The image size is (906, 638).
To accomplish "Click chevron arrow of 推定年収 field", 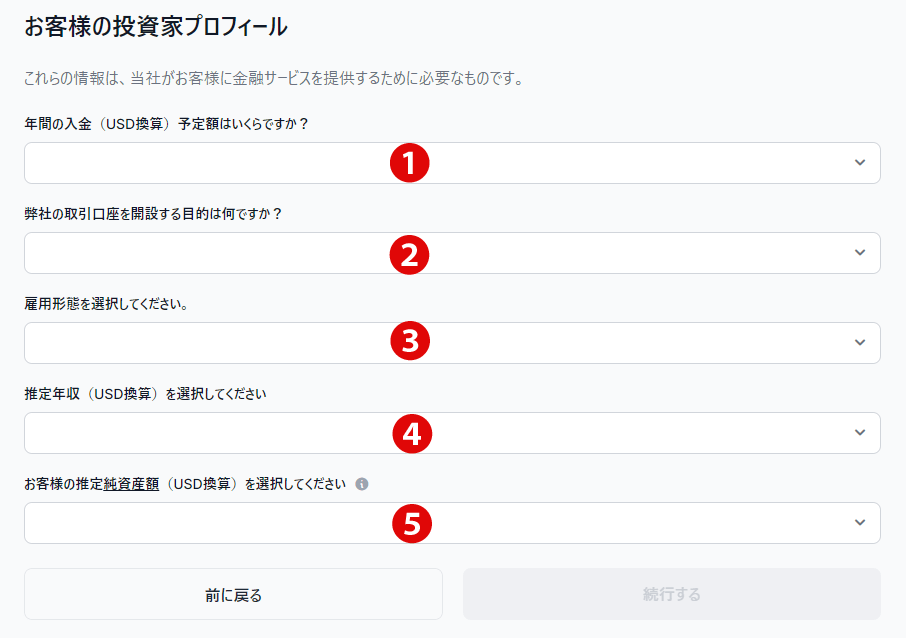I will [x=860, y=433].
